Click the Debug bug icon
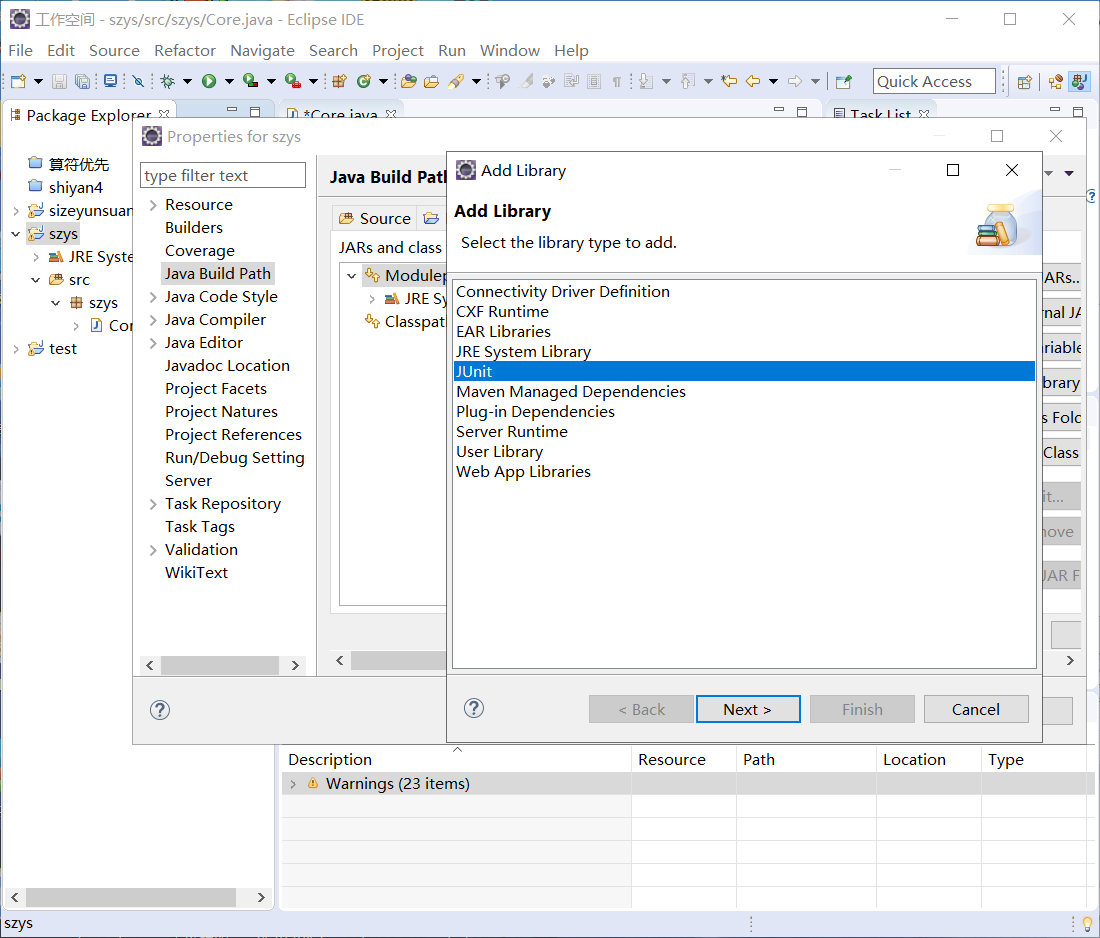1100x938 pixels. tap(168, 81)
